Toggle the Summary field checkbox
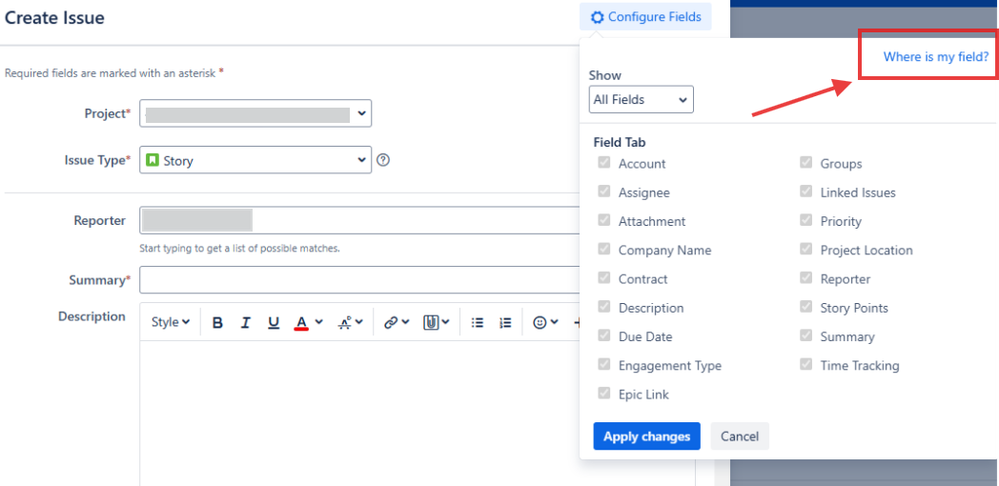Screen dimensions: 999x486 click(806, 335)
